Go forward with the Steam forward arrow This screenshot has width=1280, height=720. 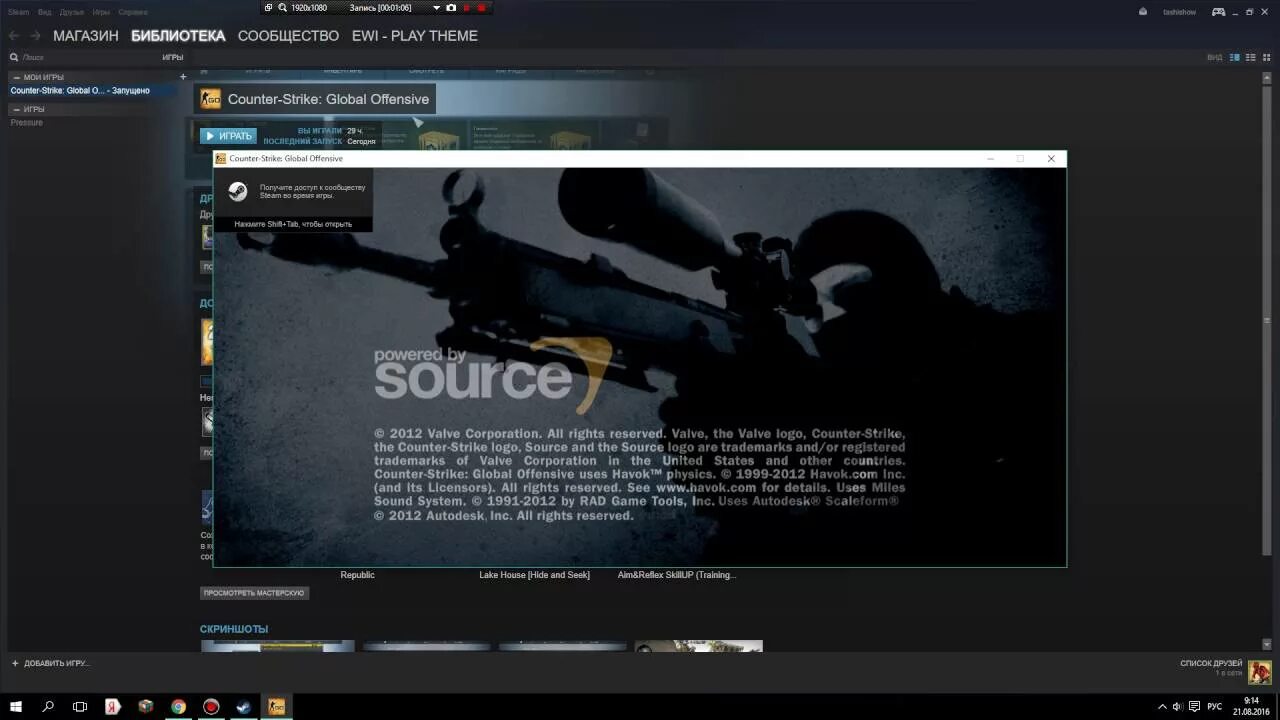[36, 36]
